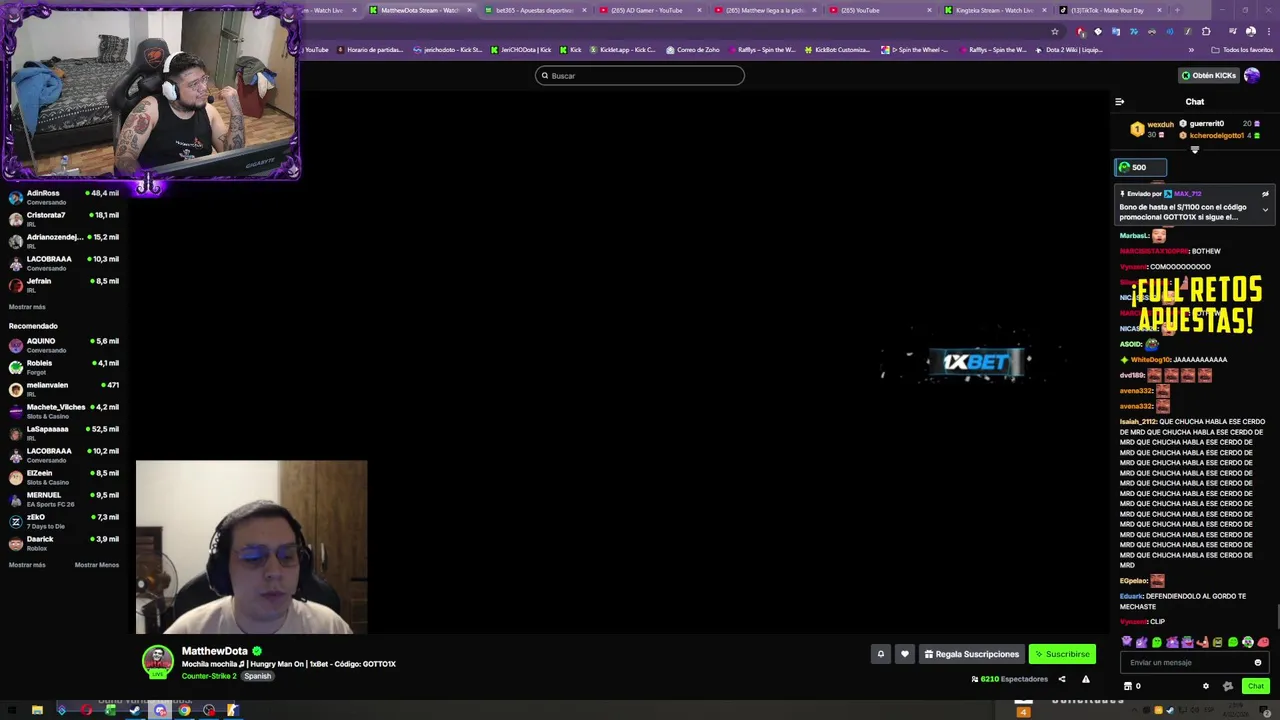The width and height of the screenshot is (1280, 720).
Task: Click the Obtén KICKs button
Action: [x=1208, y=75]
